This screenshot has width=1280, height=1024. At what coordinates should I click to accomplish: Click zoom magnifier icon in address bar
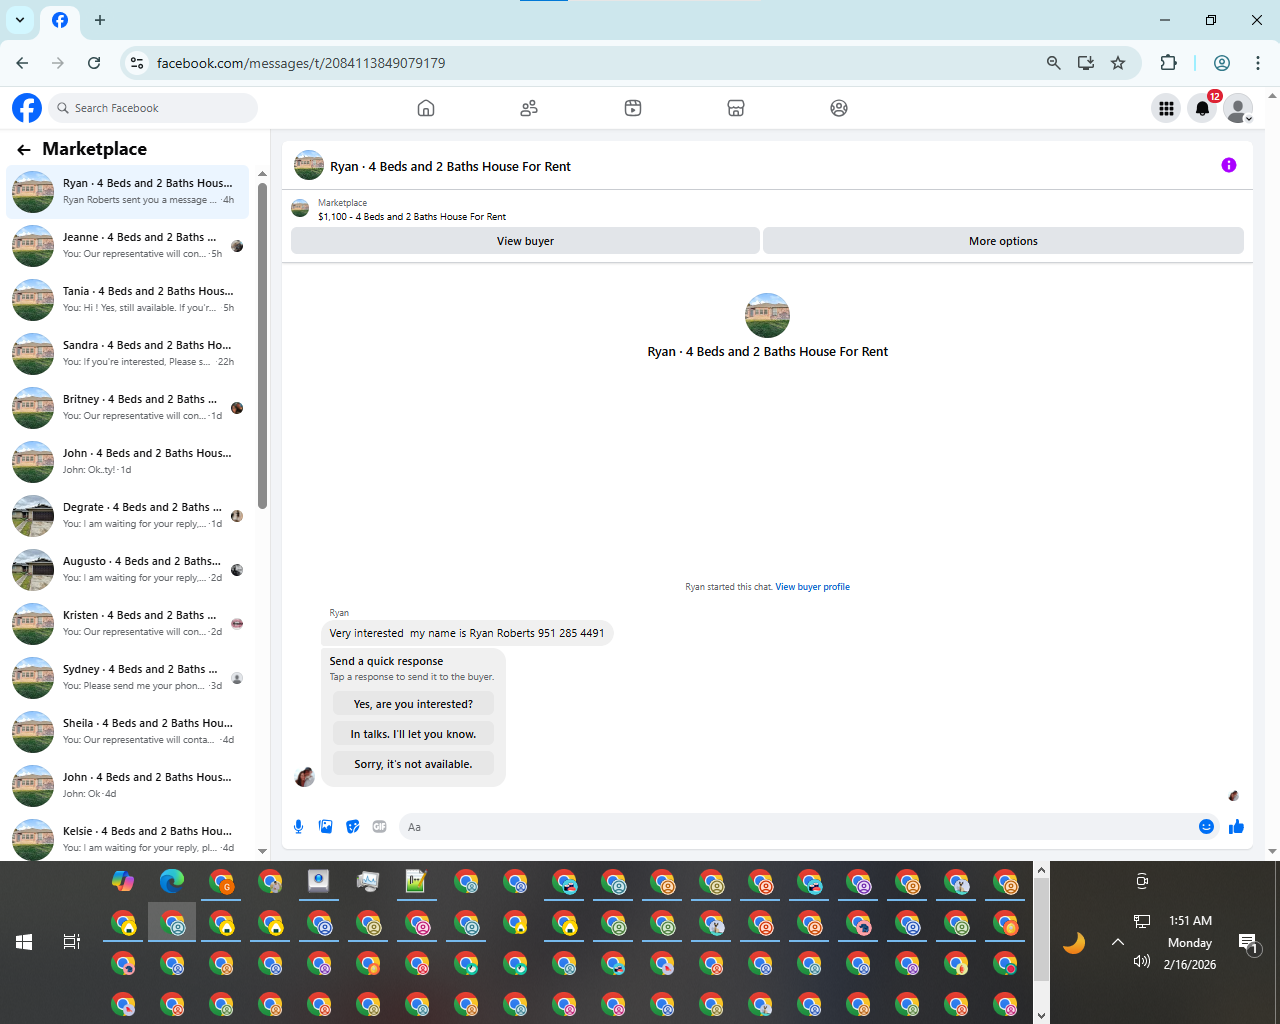1053,63
